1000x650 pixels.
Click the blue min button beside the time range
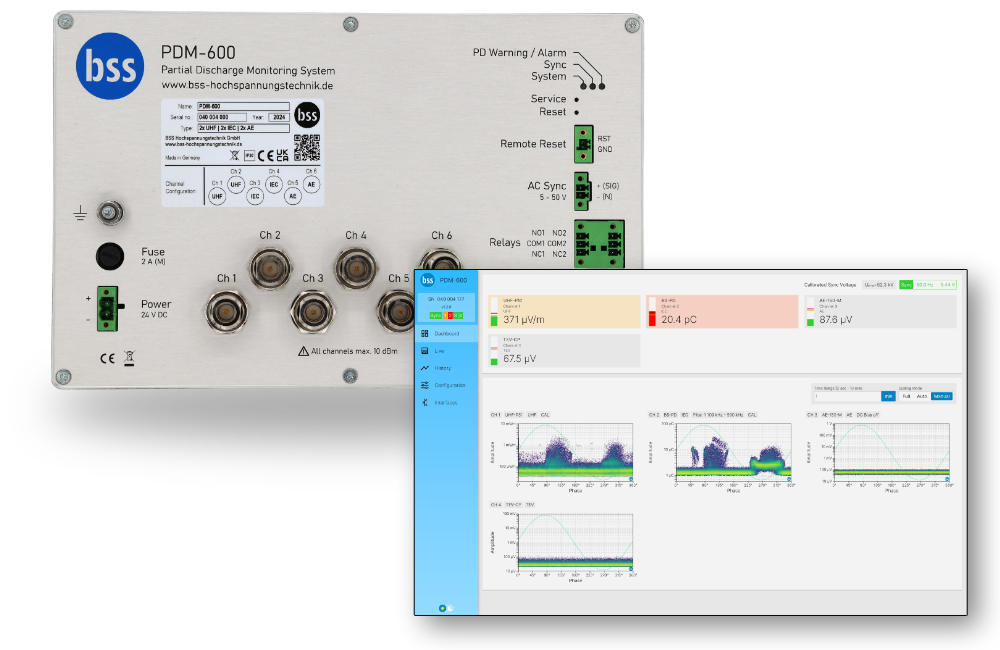(888, 396)
